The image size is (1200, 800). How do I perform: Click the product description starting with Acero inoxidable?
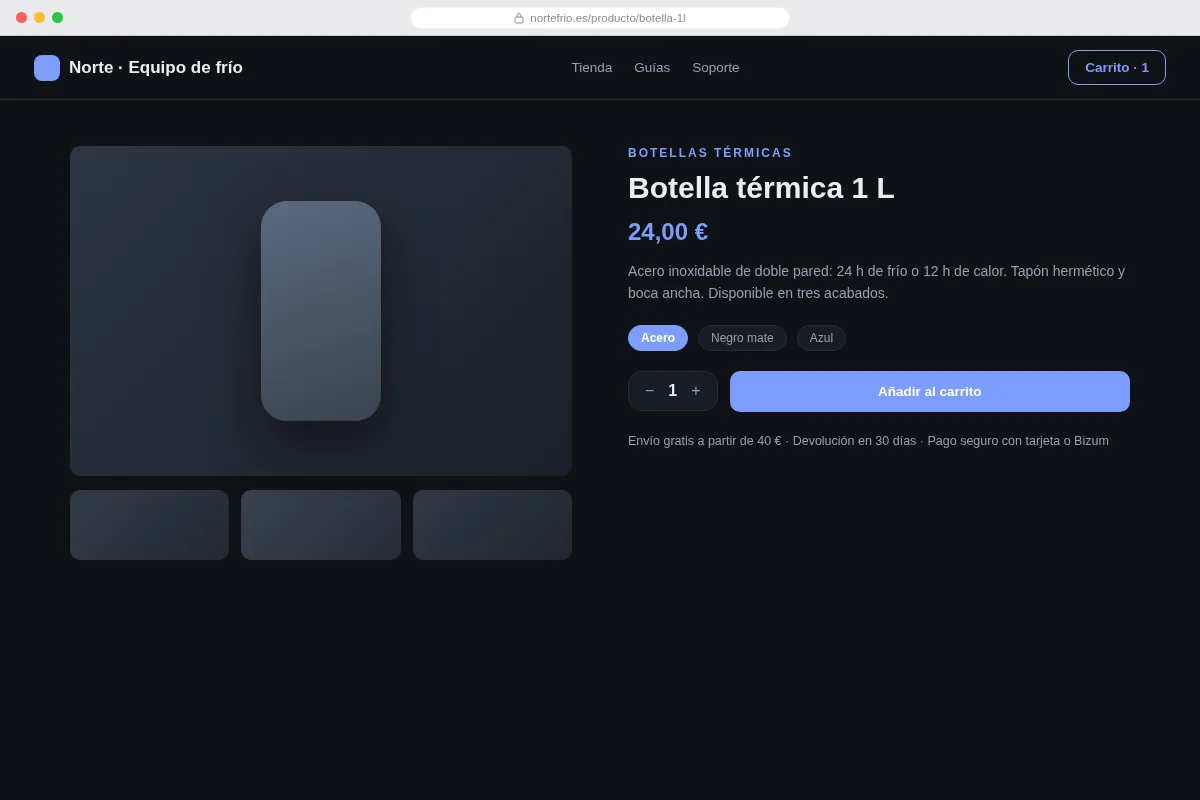(x=877, y=282)
